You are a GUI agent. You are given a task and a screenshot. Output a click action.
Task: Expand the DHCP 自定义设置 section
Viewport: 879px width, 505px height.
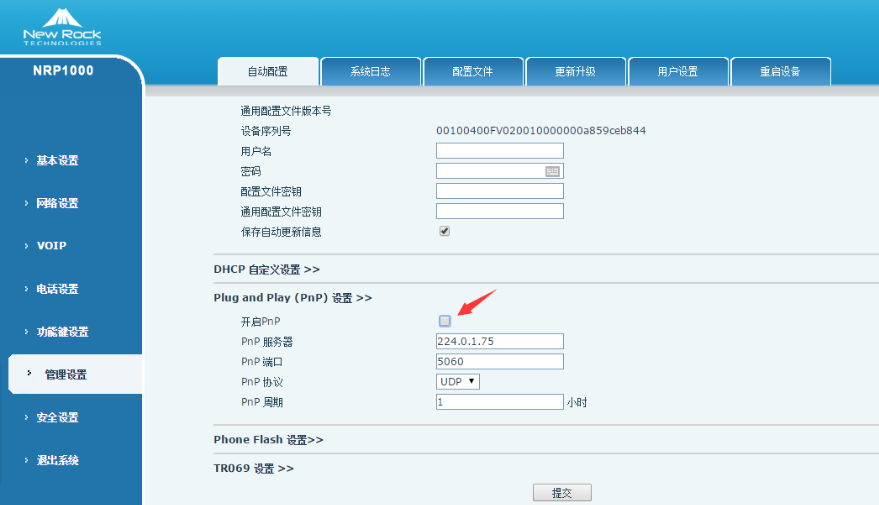pos(266,269)
